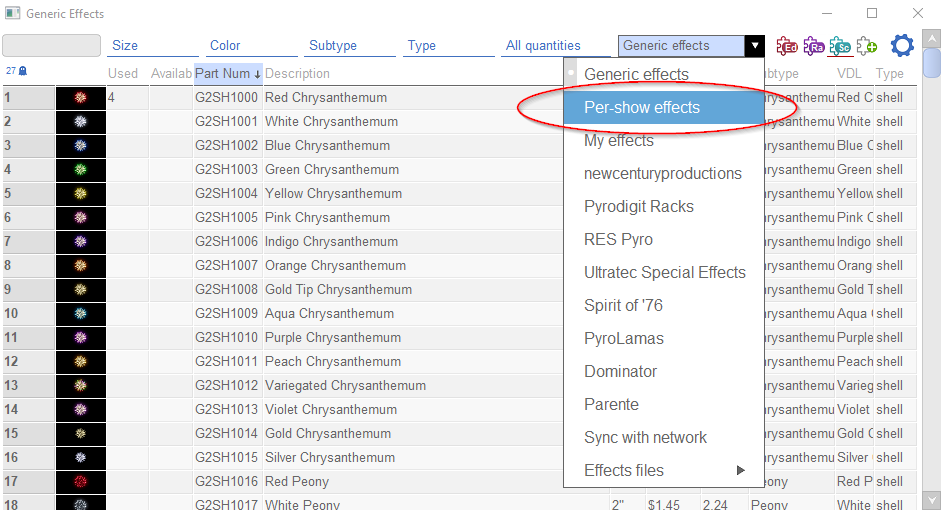Click the Red Chrysanthemum firework thumbnail
941x510 pixels.
click(81, 98)
